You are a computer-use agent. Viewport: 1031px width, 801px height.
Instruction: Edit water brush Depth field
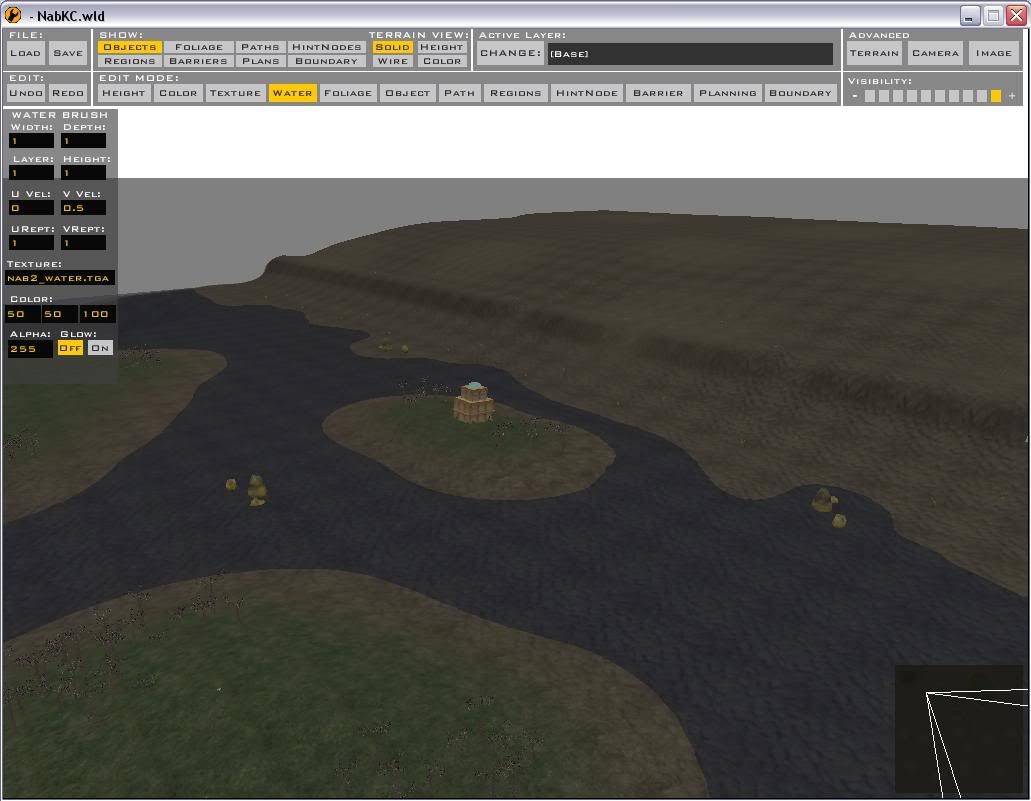pyautogui.click(x=84, y=141)
